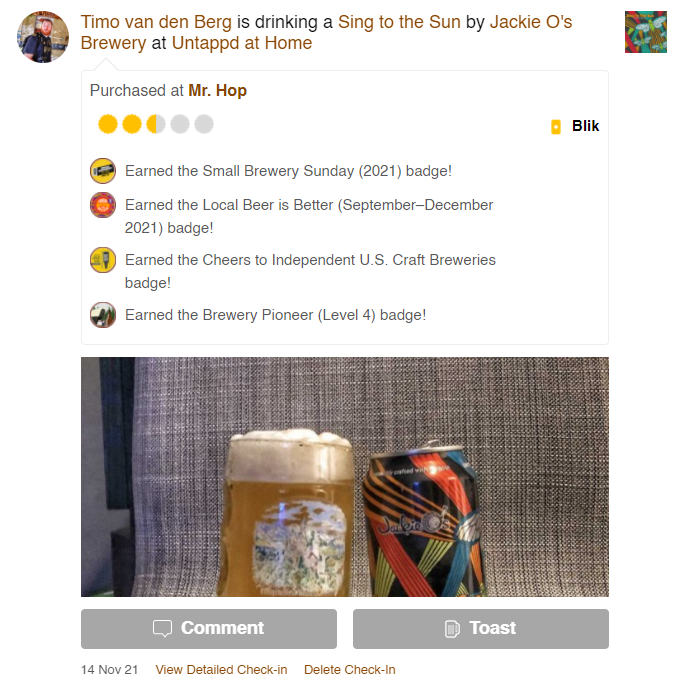Viewport: 683px width, 693px height.
Task: Open Timo van den Berg's profile avatar
Action: (43, 37)
